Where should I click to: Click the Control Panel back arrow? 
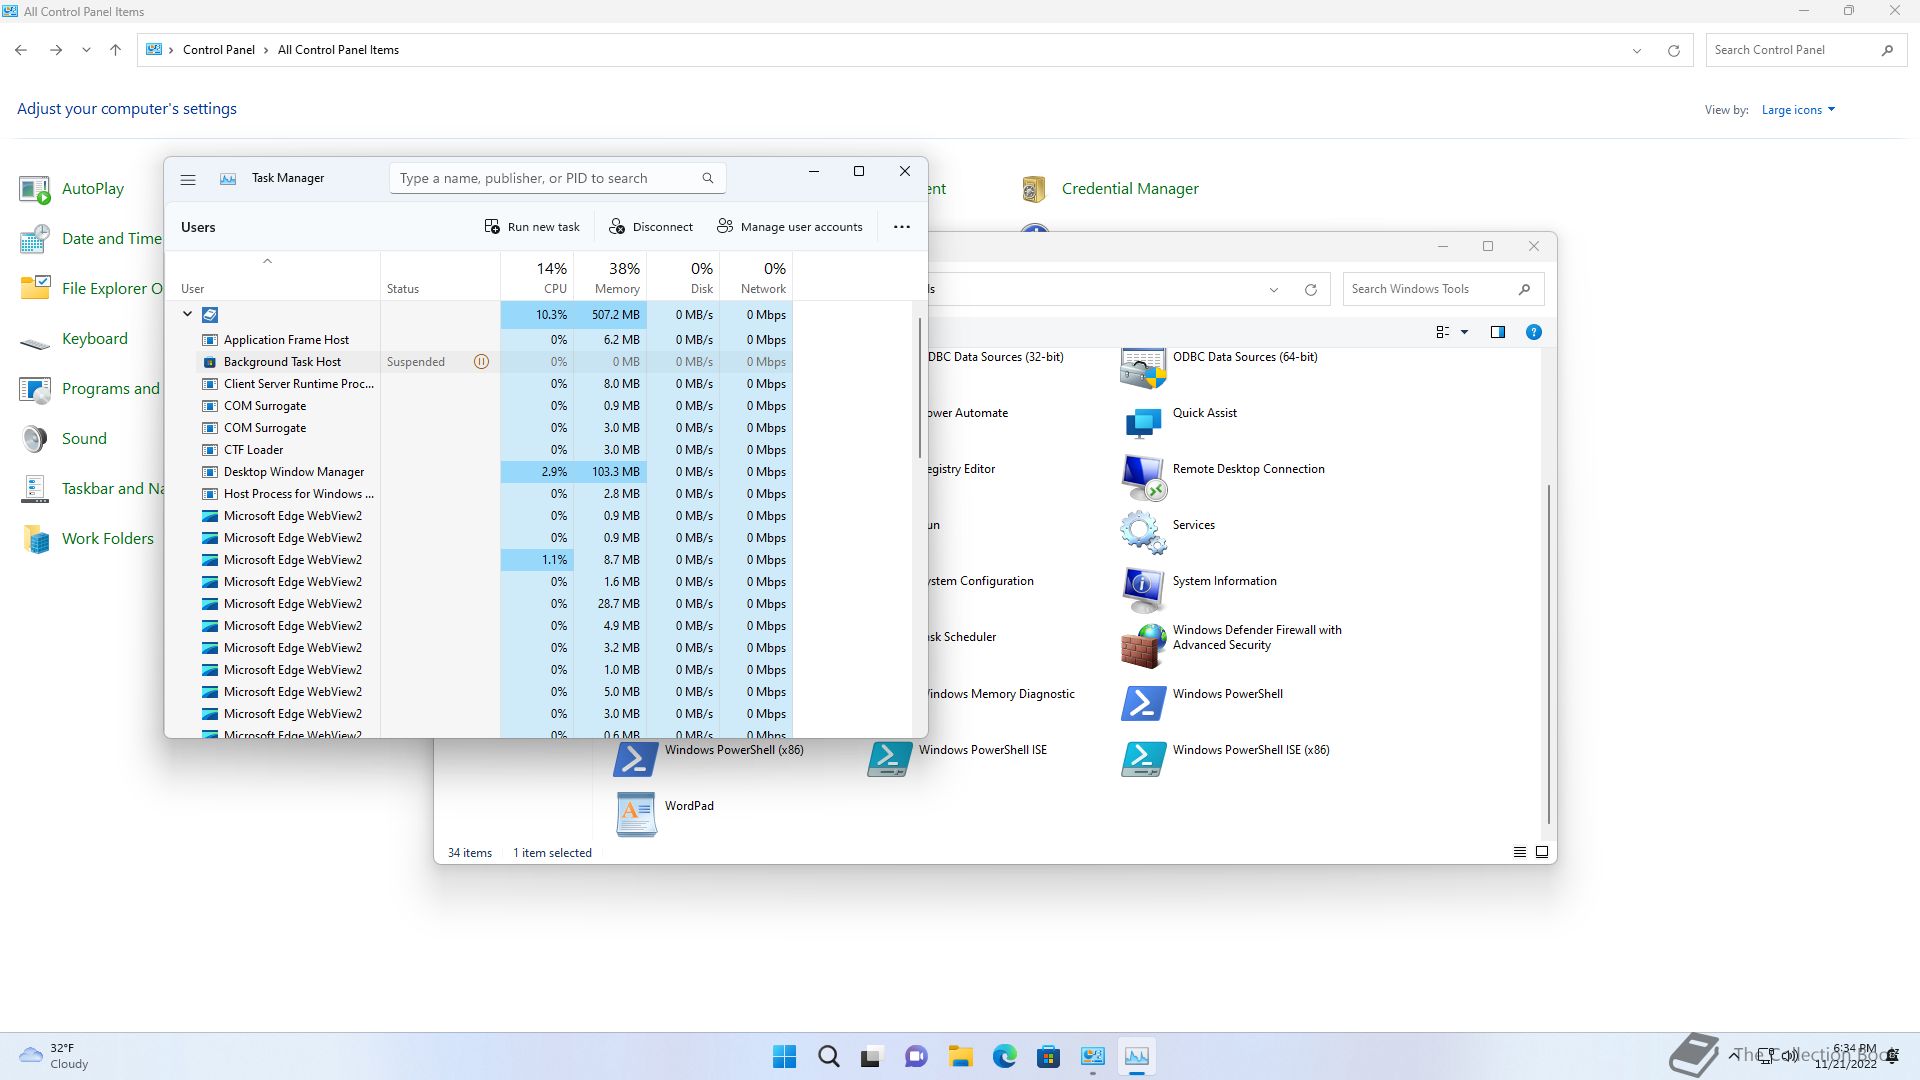[x=21, y=50]
